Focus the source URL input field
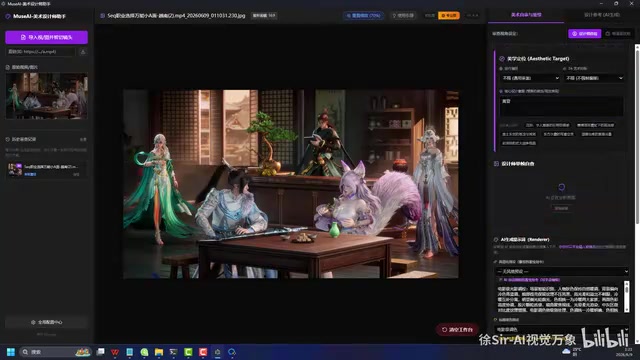 tap(40, 52)
